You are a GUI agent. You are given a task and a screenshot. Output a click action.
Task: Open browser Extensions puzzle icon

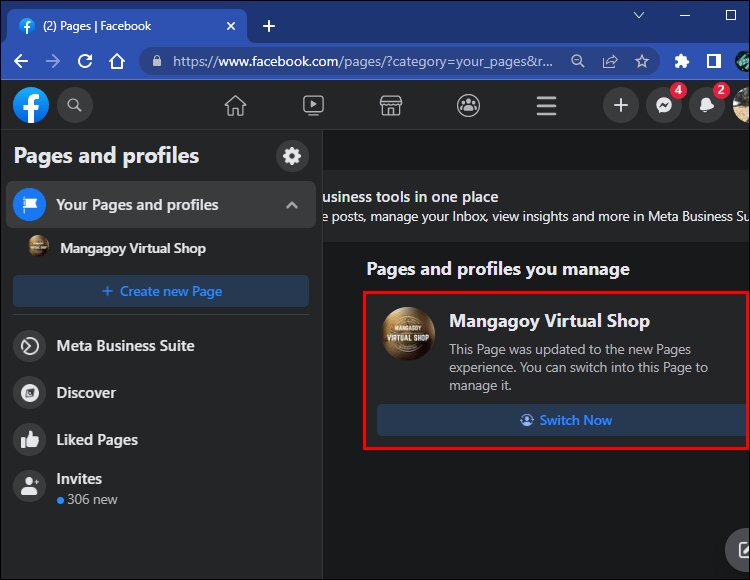(x=682, y=61)
